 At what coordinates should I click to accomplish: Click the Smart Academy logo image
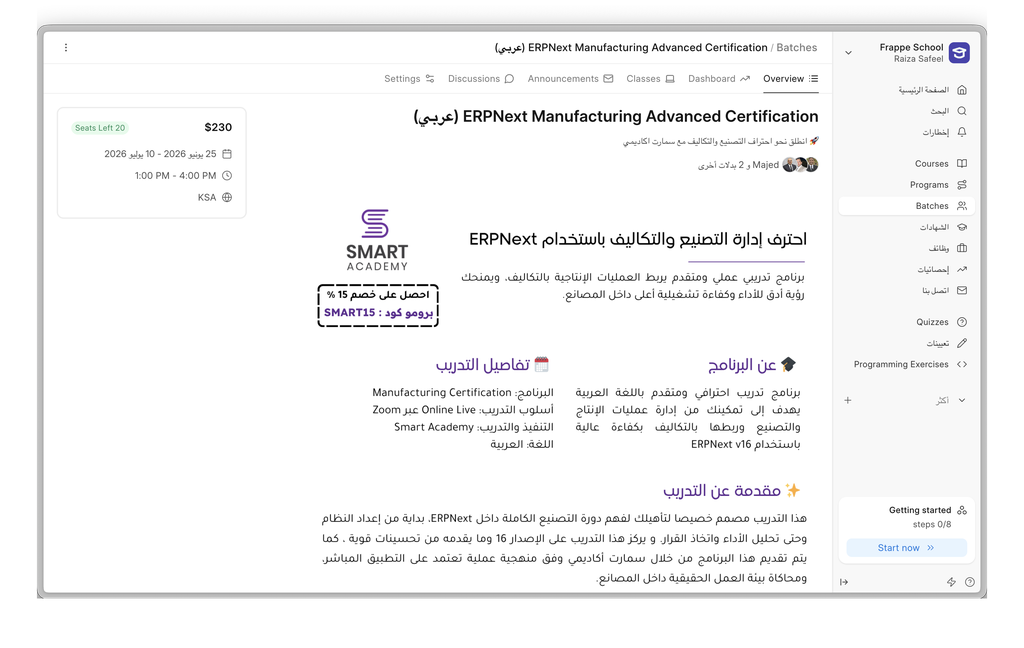[377, 240]
